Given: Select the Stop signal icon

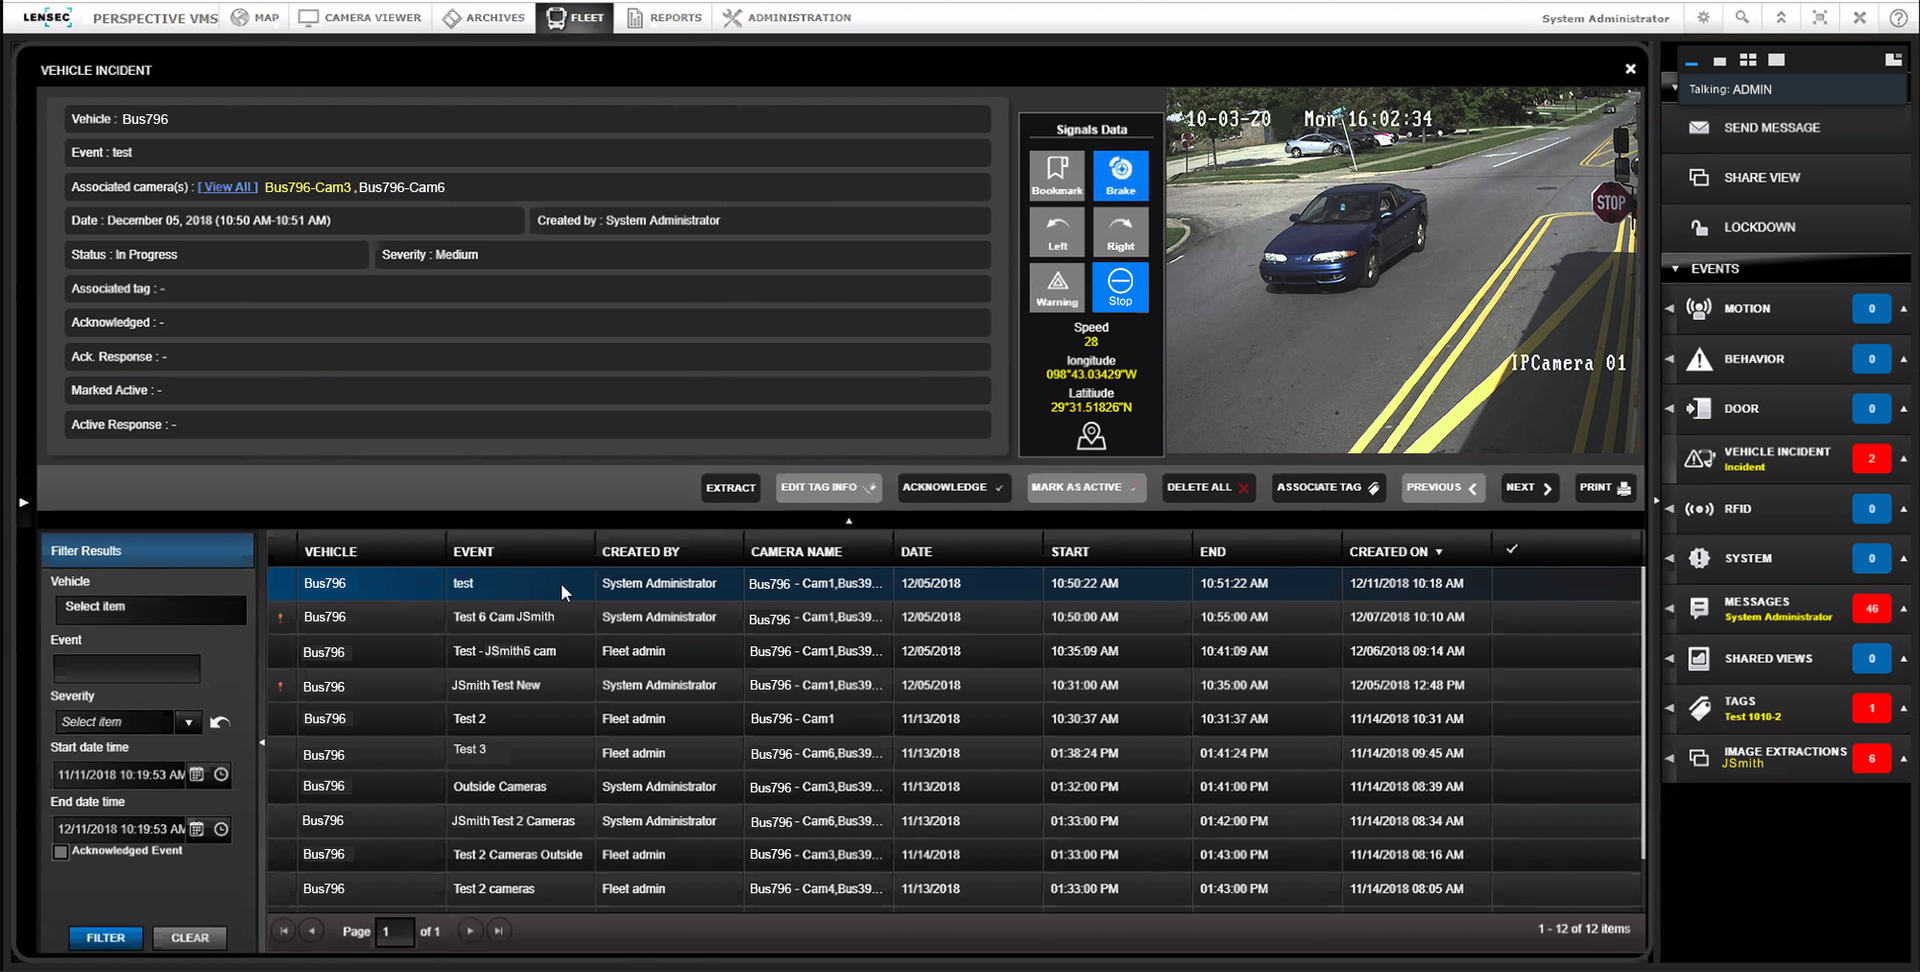Looking at the screenshot, I should (x=1120, y=287).
